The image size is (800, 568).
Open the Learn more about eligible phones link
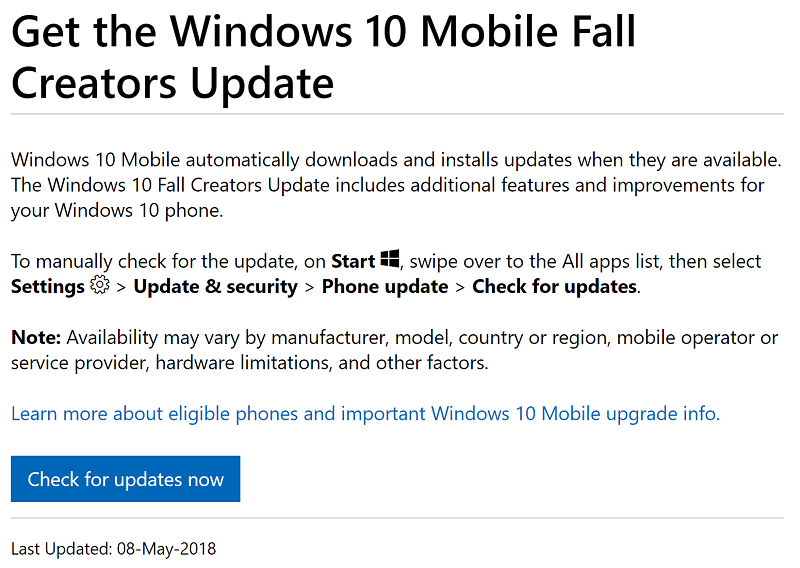point(365,413)
